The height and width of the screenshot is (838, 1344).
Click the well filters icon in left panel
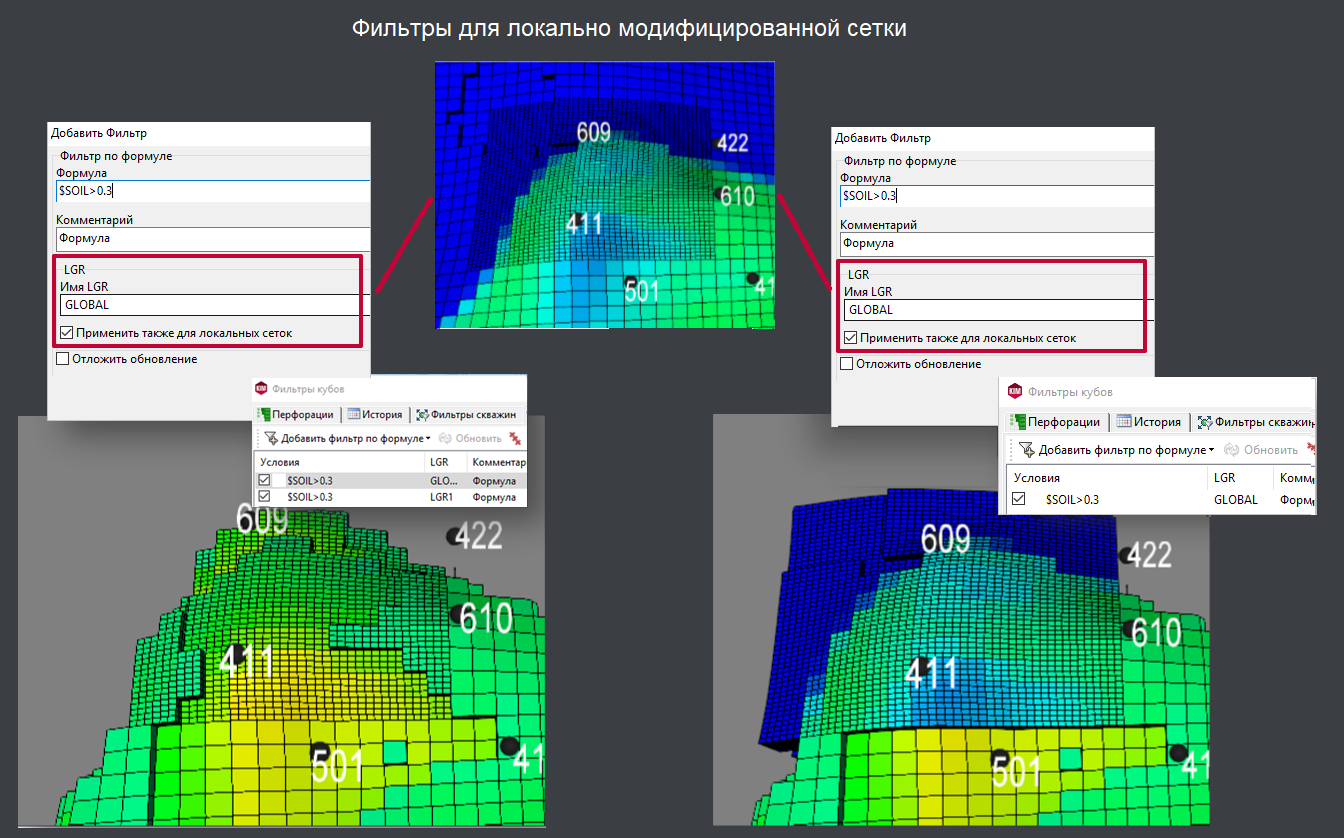pyautogui.click(x=422, y=414)
